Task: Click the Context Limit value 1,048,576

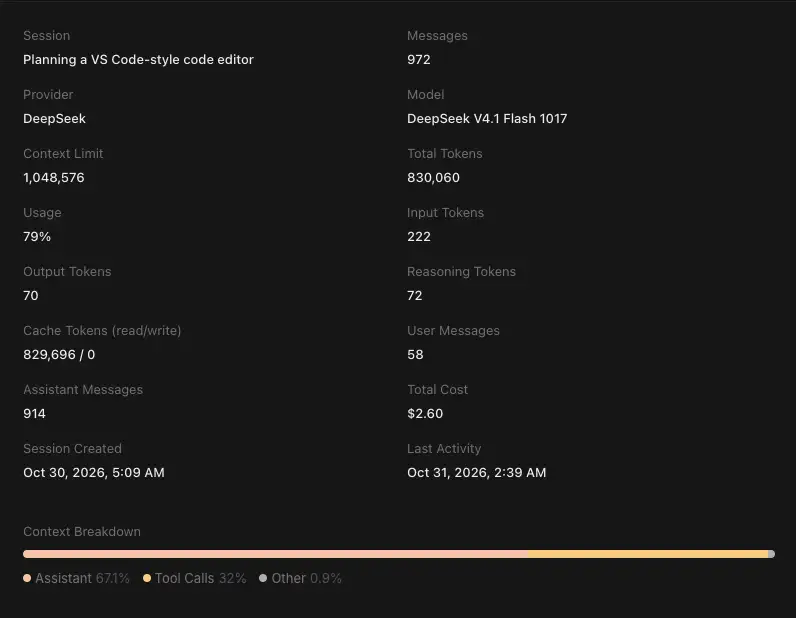Action: coord(54,177)
